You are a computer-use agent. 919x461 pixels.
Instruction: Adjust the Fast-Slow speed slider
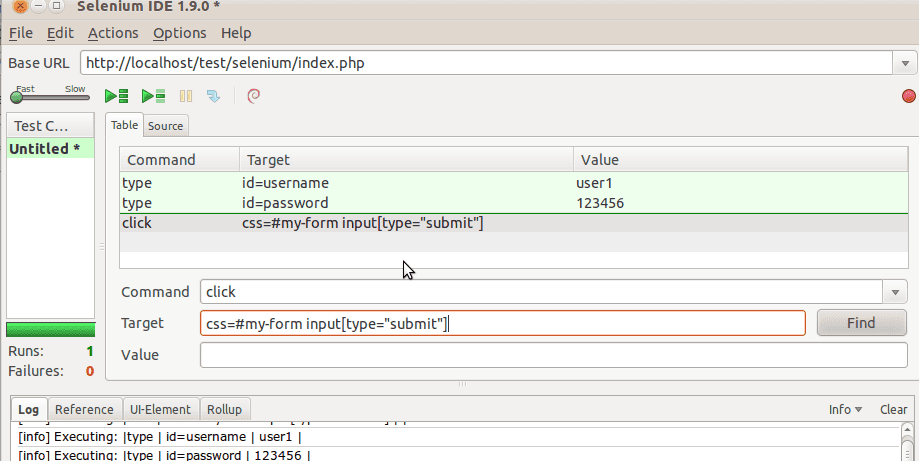pos(50,97)
